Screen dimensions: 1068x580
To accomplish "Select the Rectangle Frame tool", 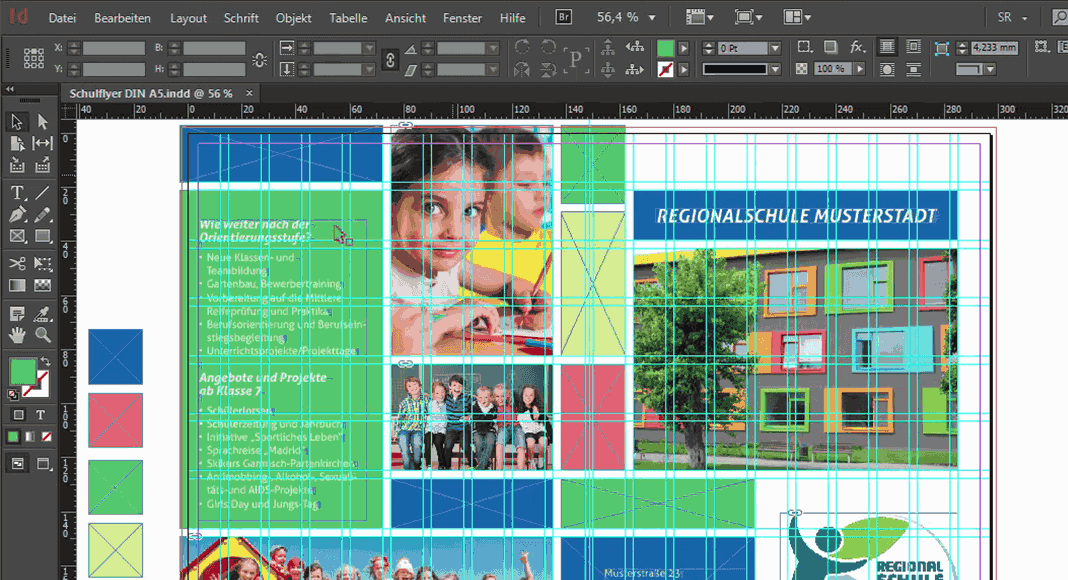I will 17,237.
